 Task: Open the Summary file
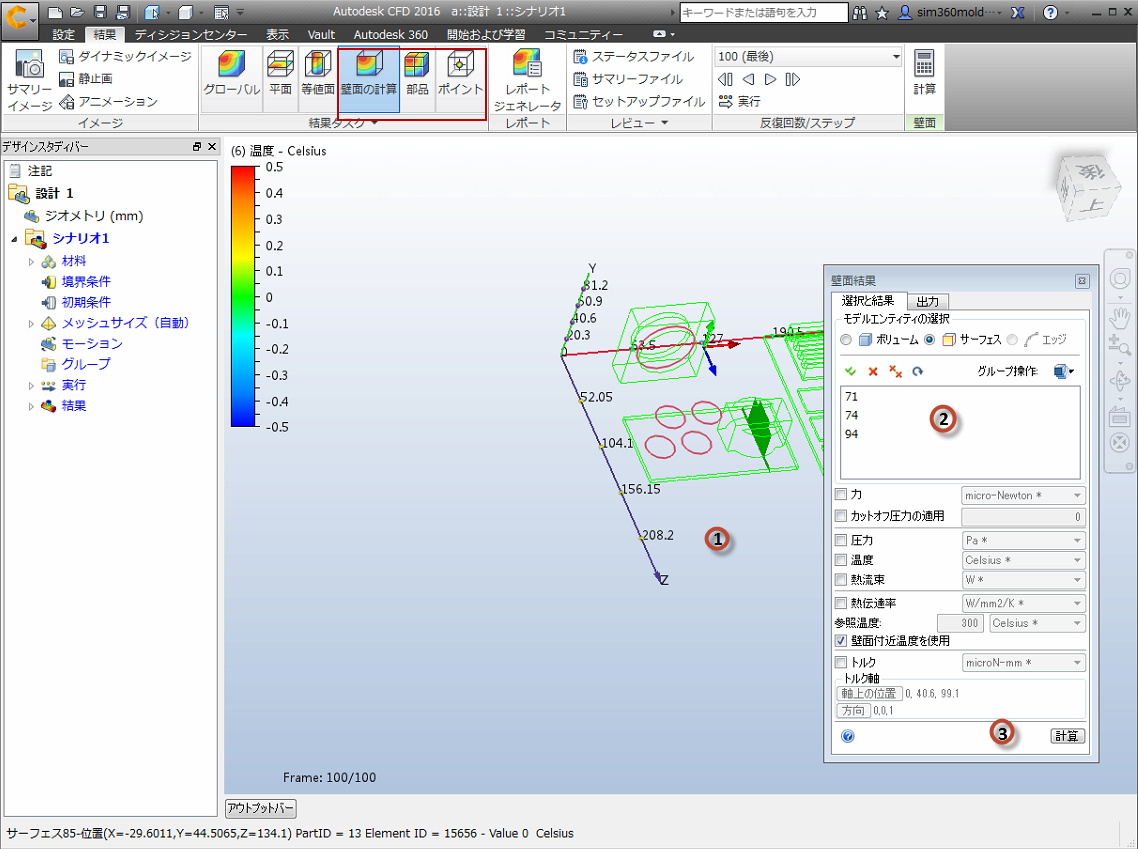628,79
